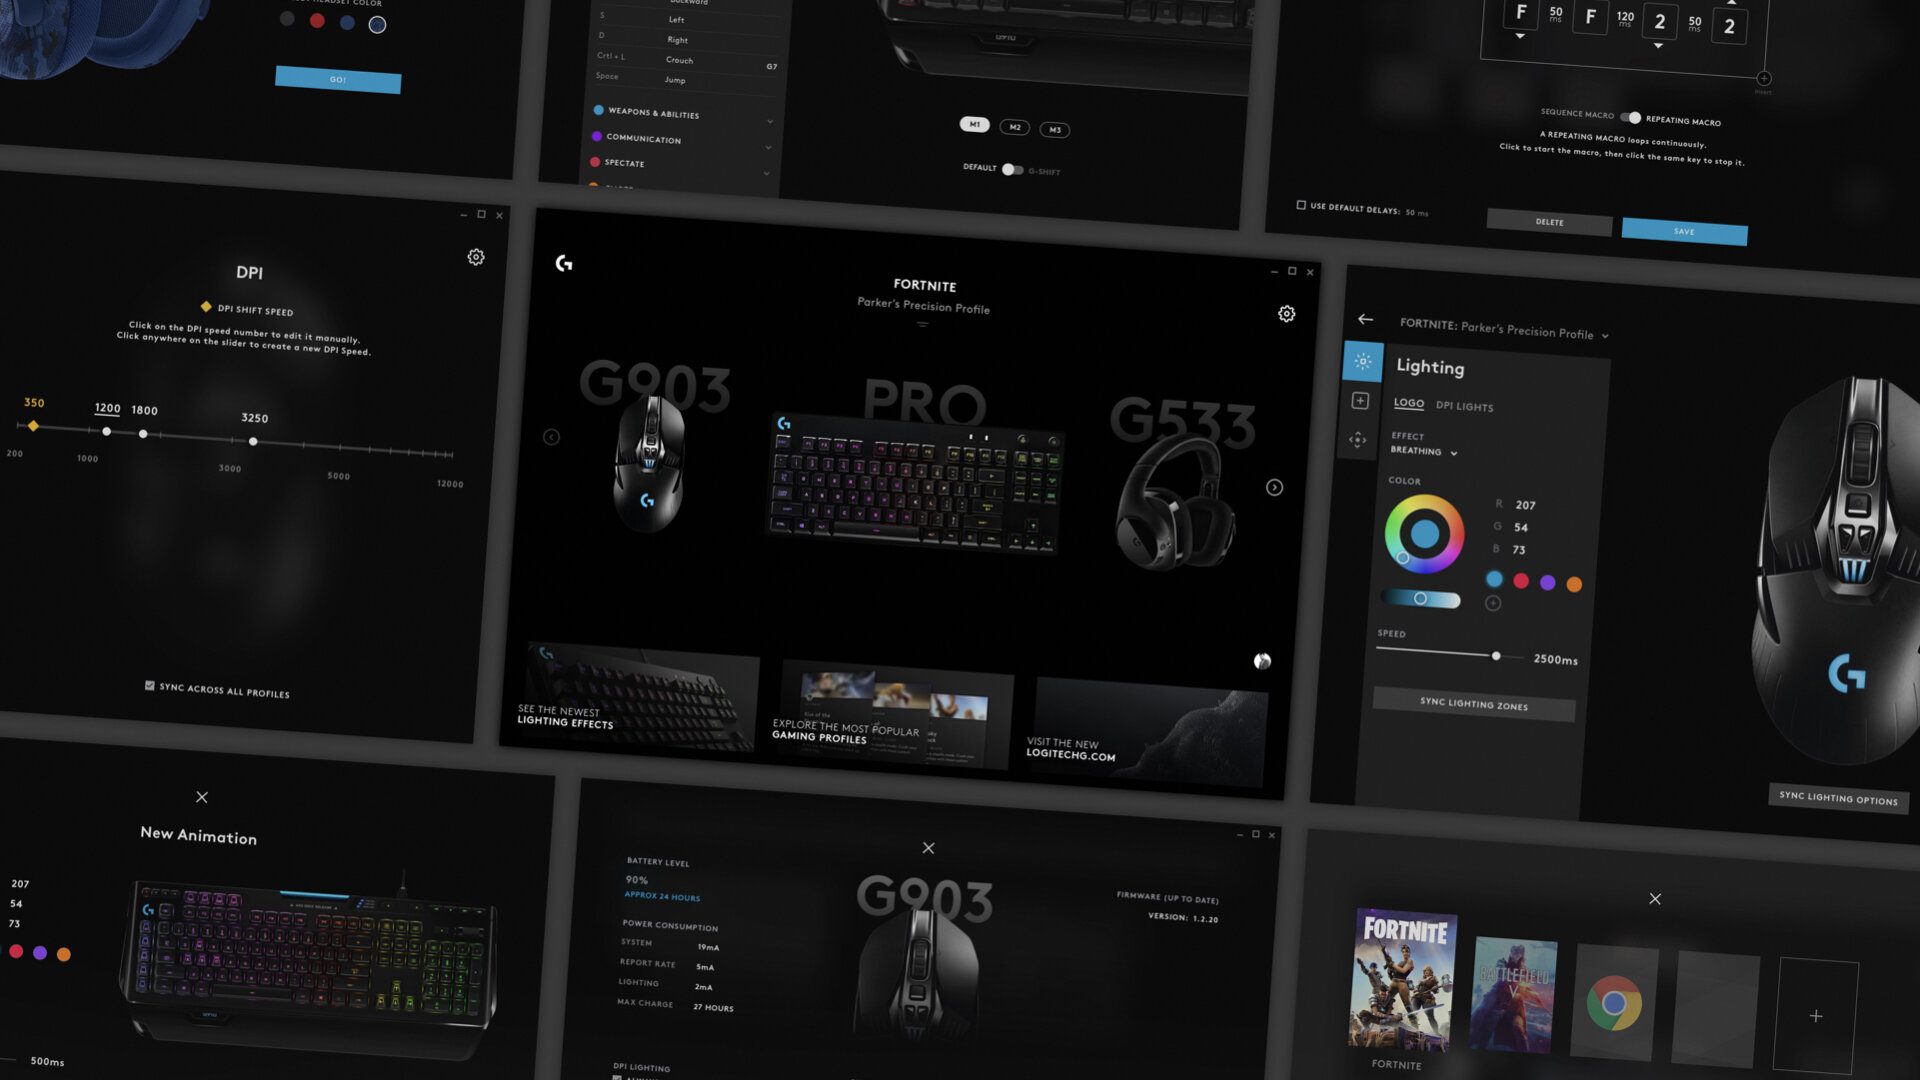Viewport: 1920px width, 1080px height.
Task: Open the Lighting sidebar icon
Action: pyautogui.click(x=1362, y=362)
